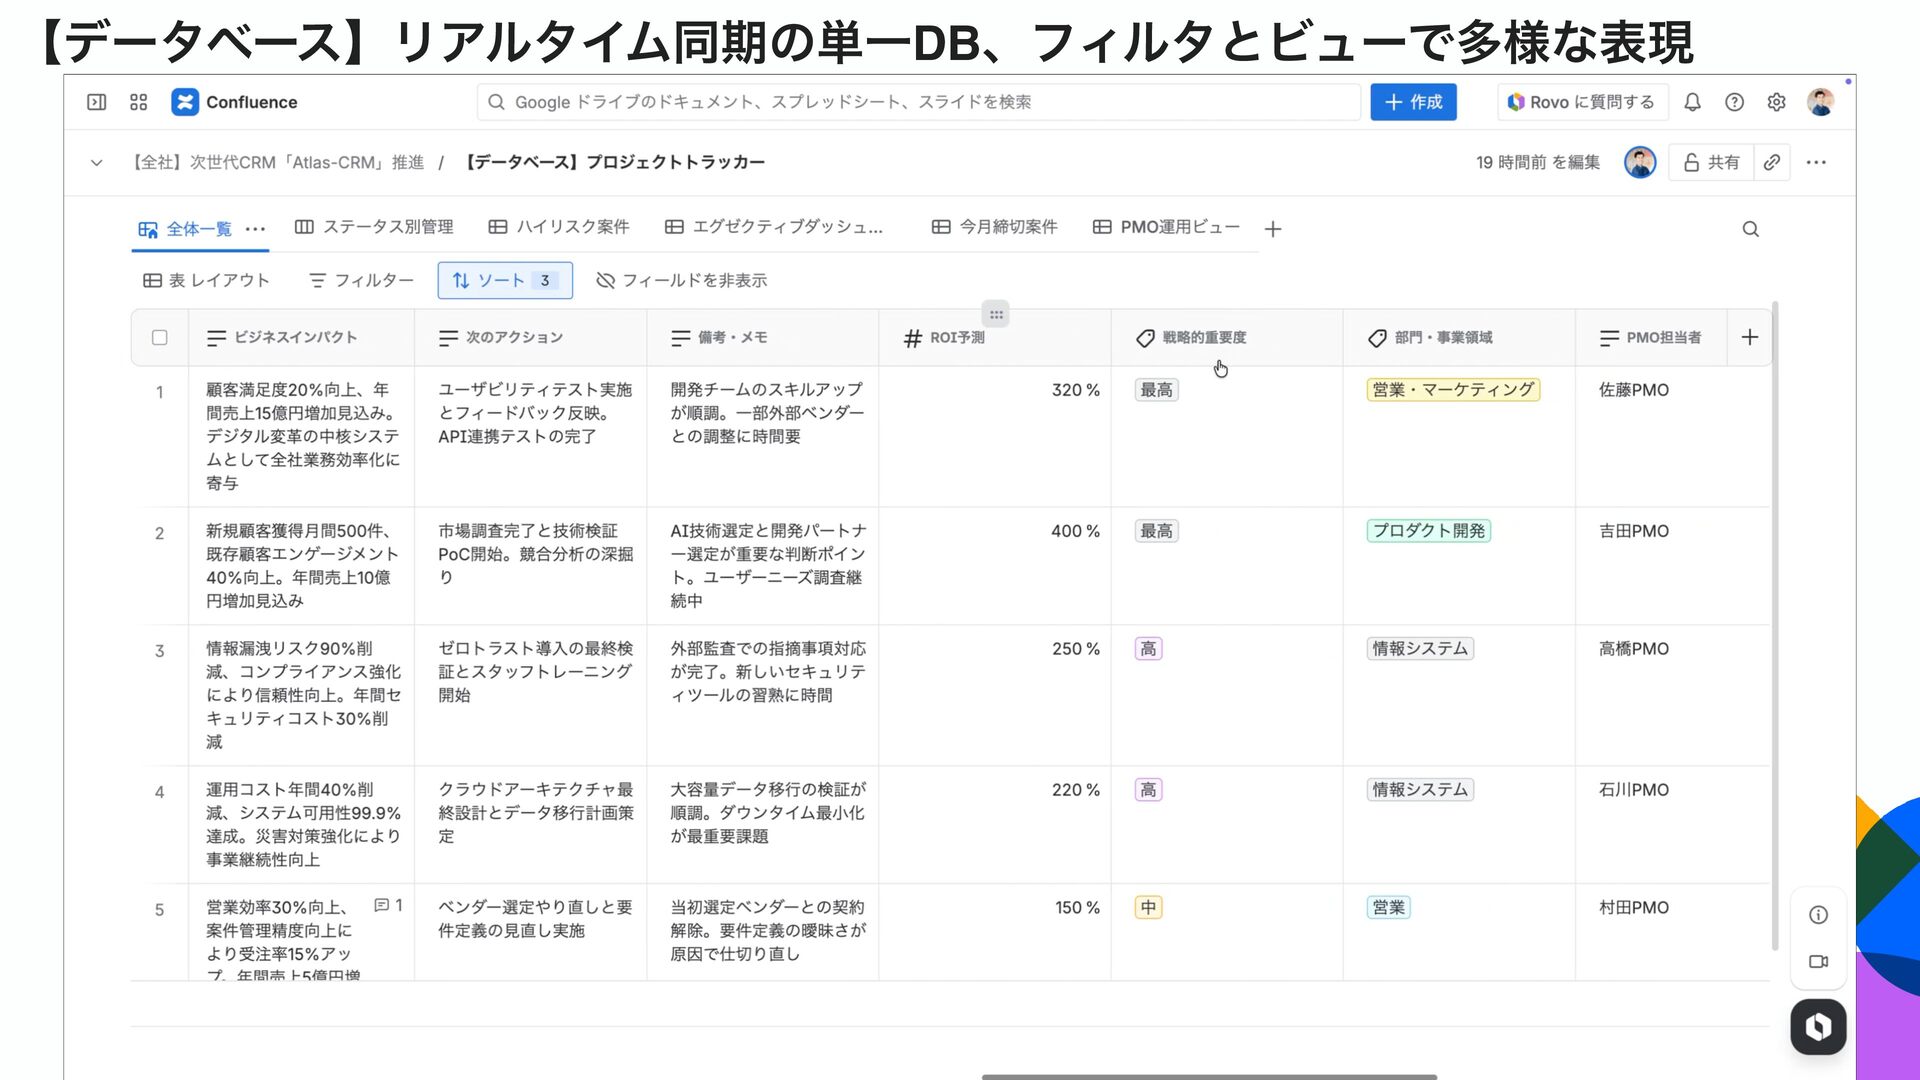The height and width of the screenshot is (1080, 1920).
Task: Toggle フィールドを非表示 hide fields option
Action: click(x=681, y=281)
